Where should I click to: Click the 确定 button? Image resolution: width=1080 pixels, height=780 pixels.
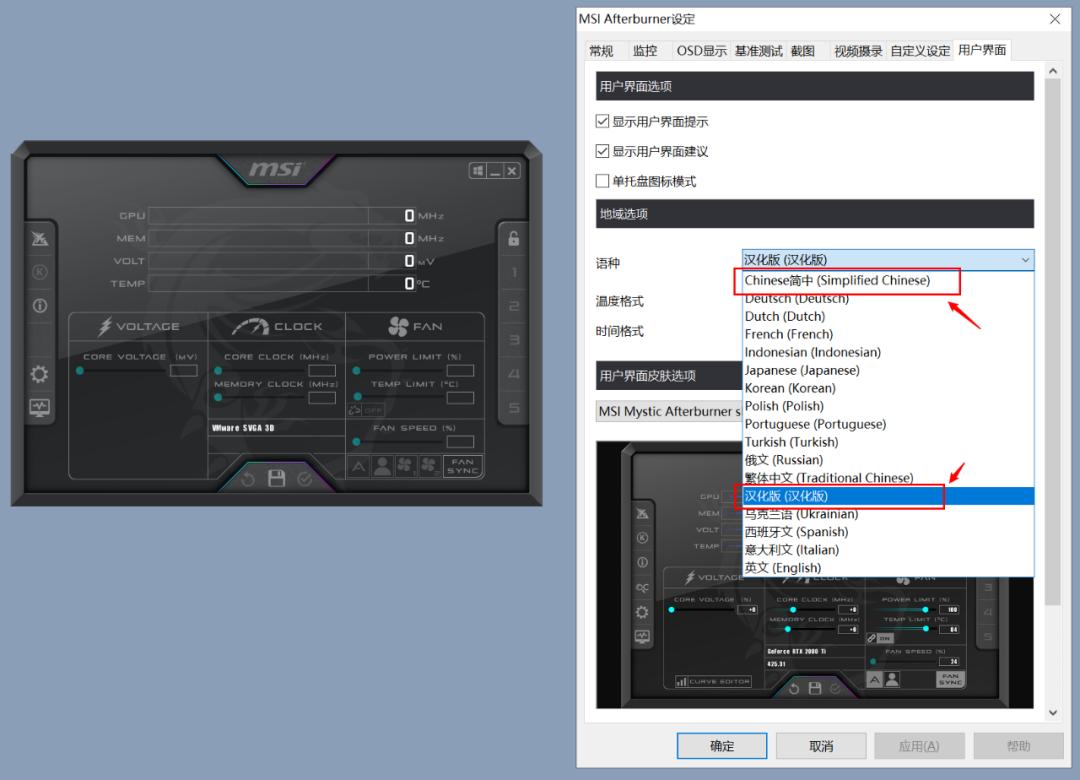pyautogui.click(x=722, y=745)
